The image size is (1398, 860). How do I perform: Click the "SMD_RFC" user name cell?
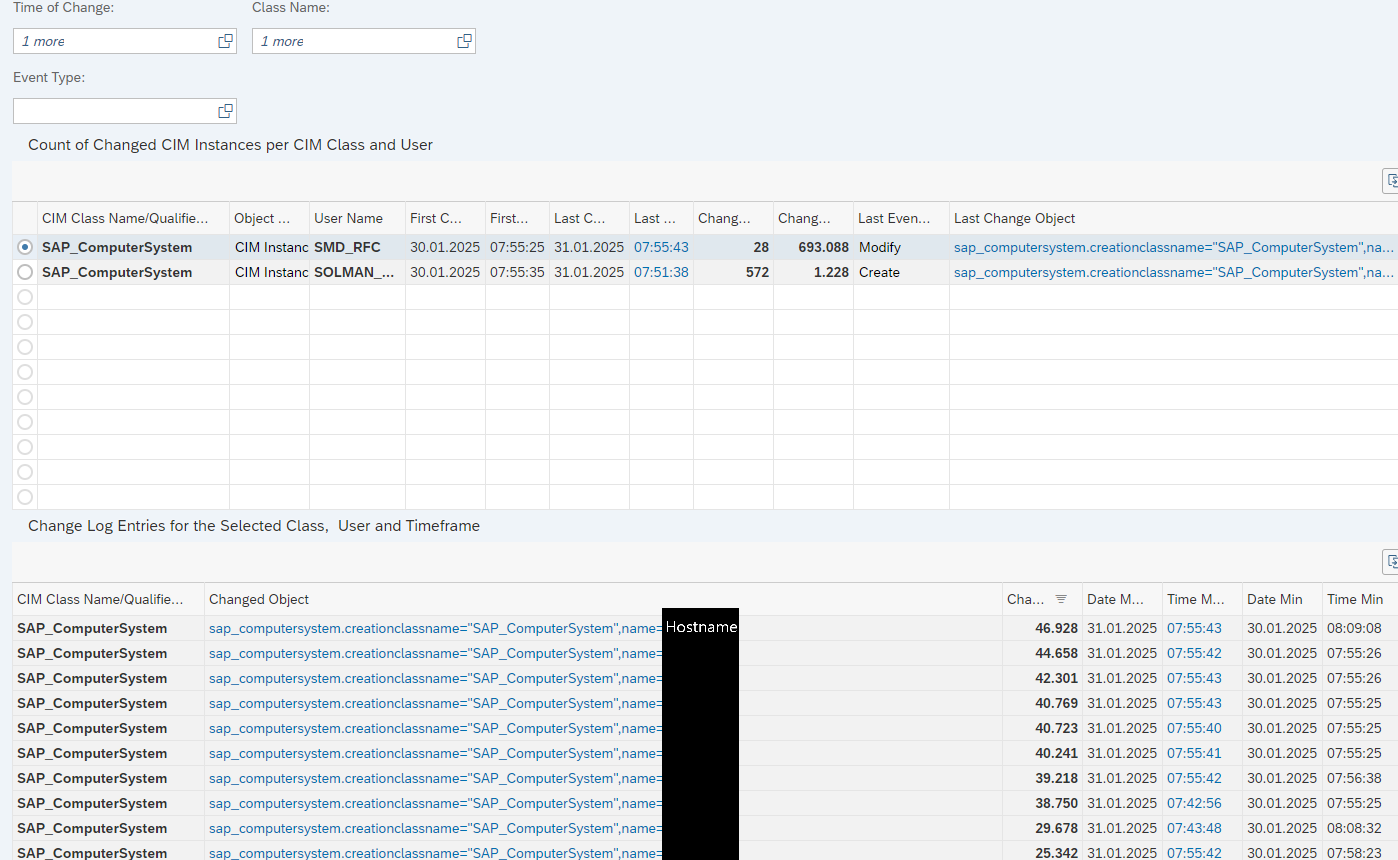tap(357, 247)
